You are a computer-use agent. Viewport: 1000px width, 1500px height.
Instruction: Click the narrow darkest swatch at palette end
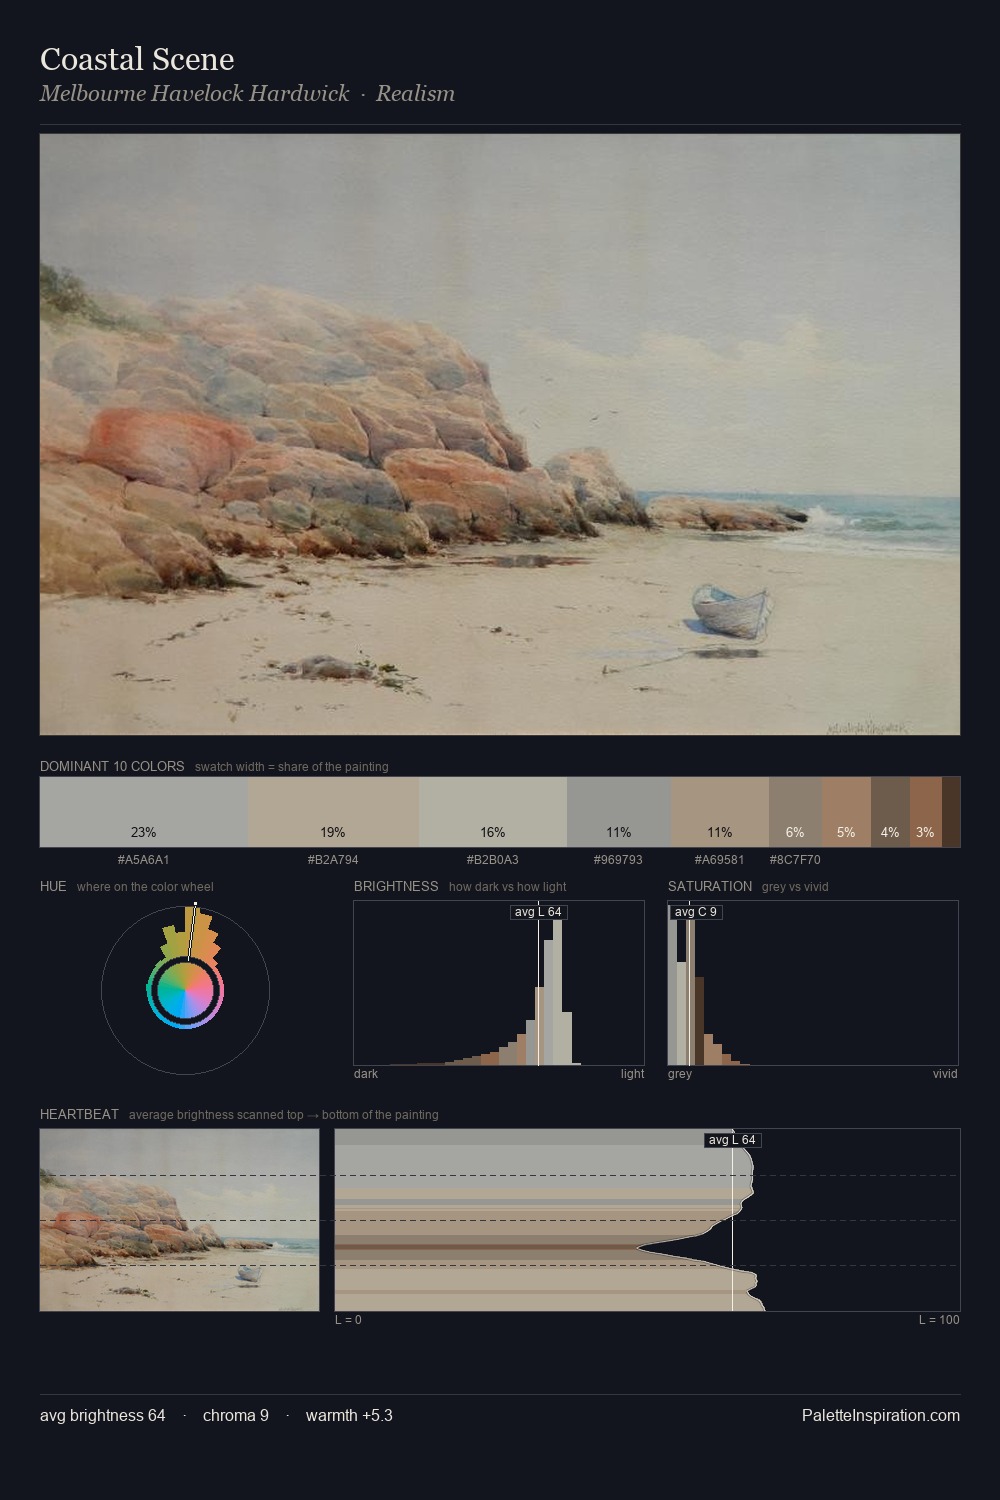point(951,812)
